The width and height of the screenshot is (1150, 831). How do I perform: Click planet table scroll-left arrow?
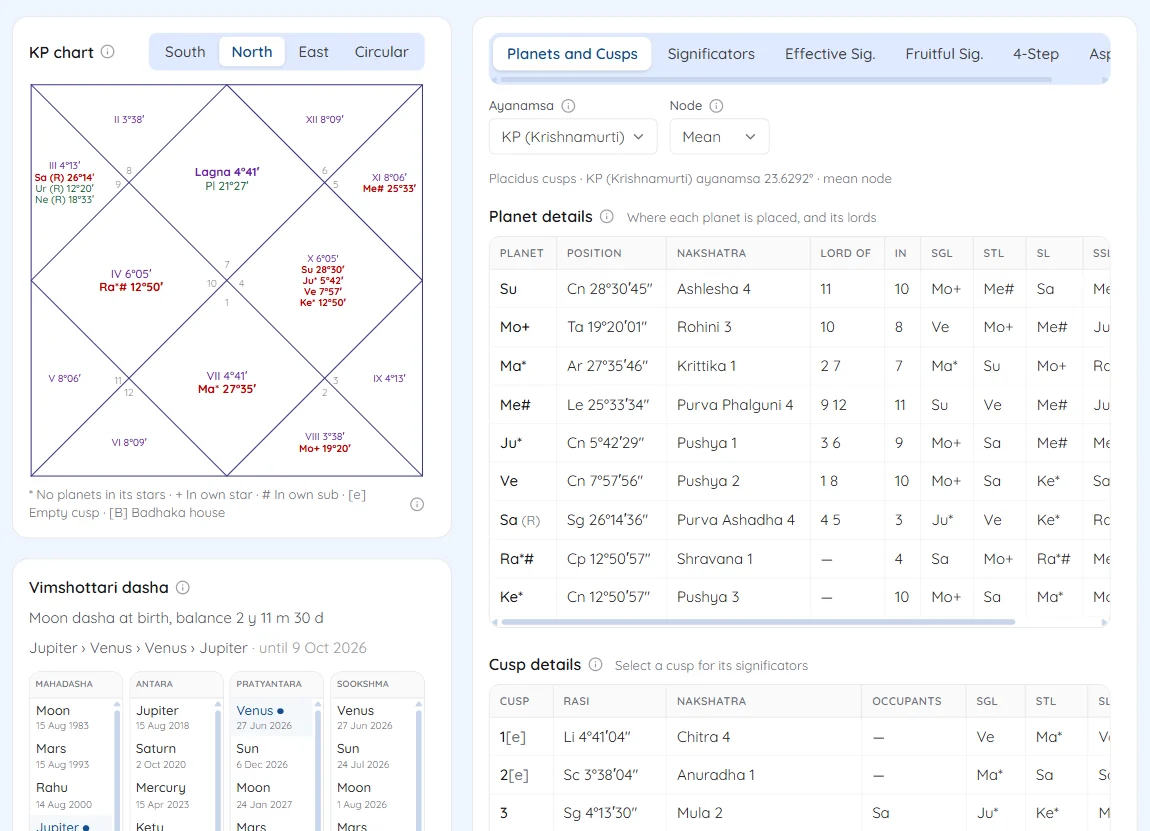tap(495, 622)
